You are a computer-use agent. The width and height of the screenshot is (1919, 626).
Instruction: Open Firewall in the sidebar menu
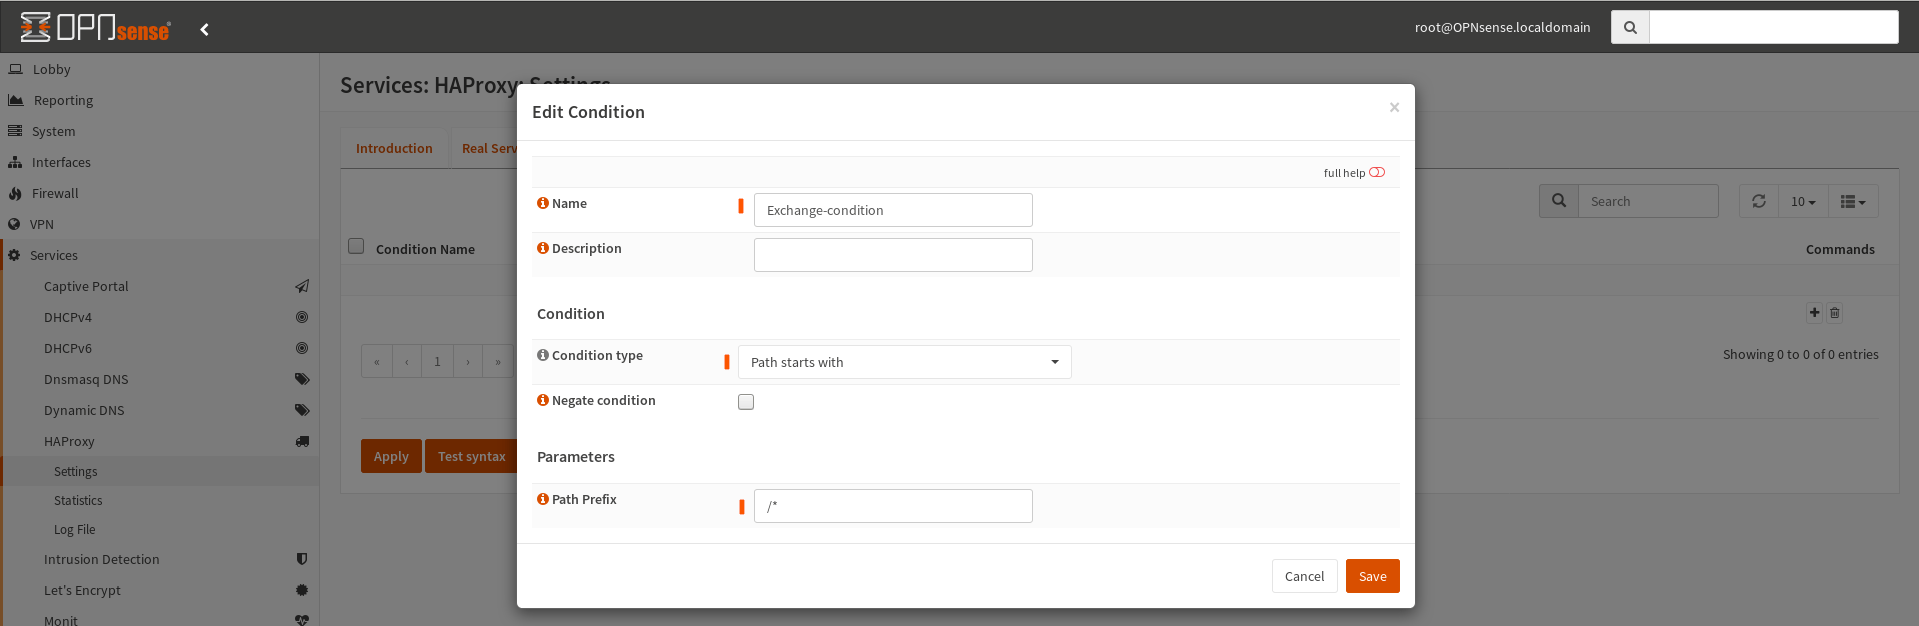click(x=55, y=193)
